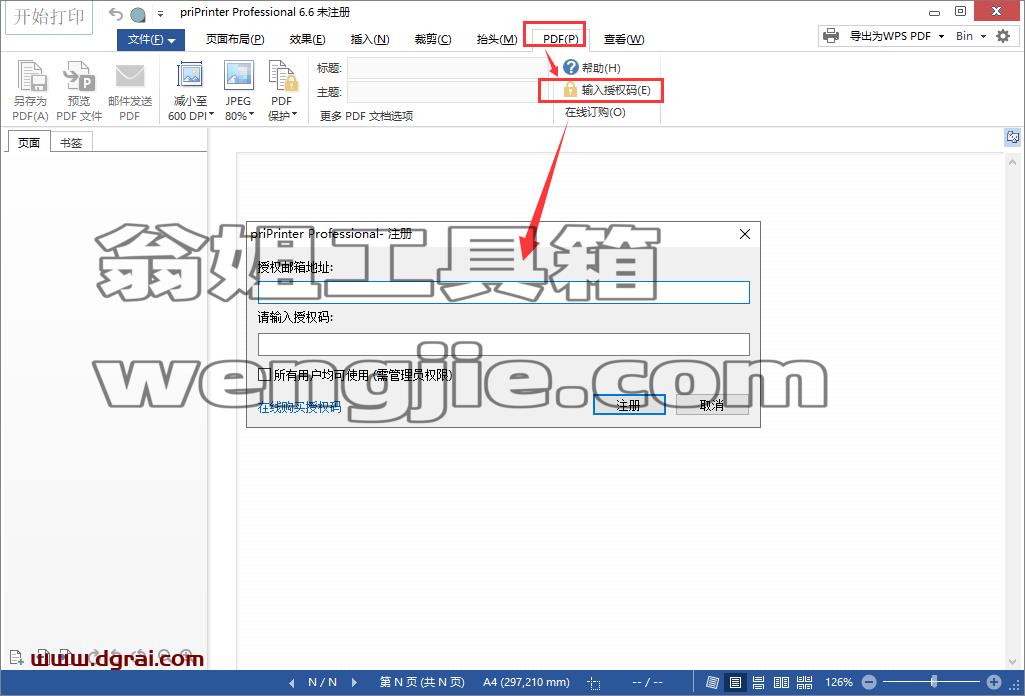Image resolution: width=1025 pixels, height=696 pixels.
Task: Click the zoom in plus button
Action: tap(994, 682)
